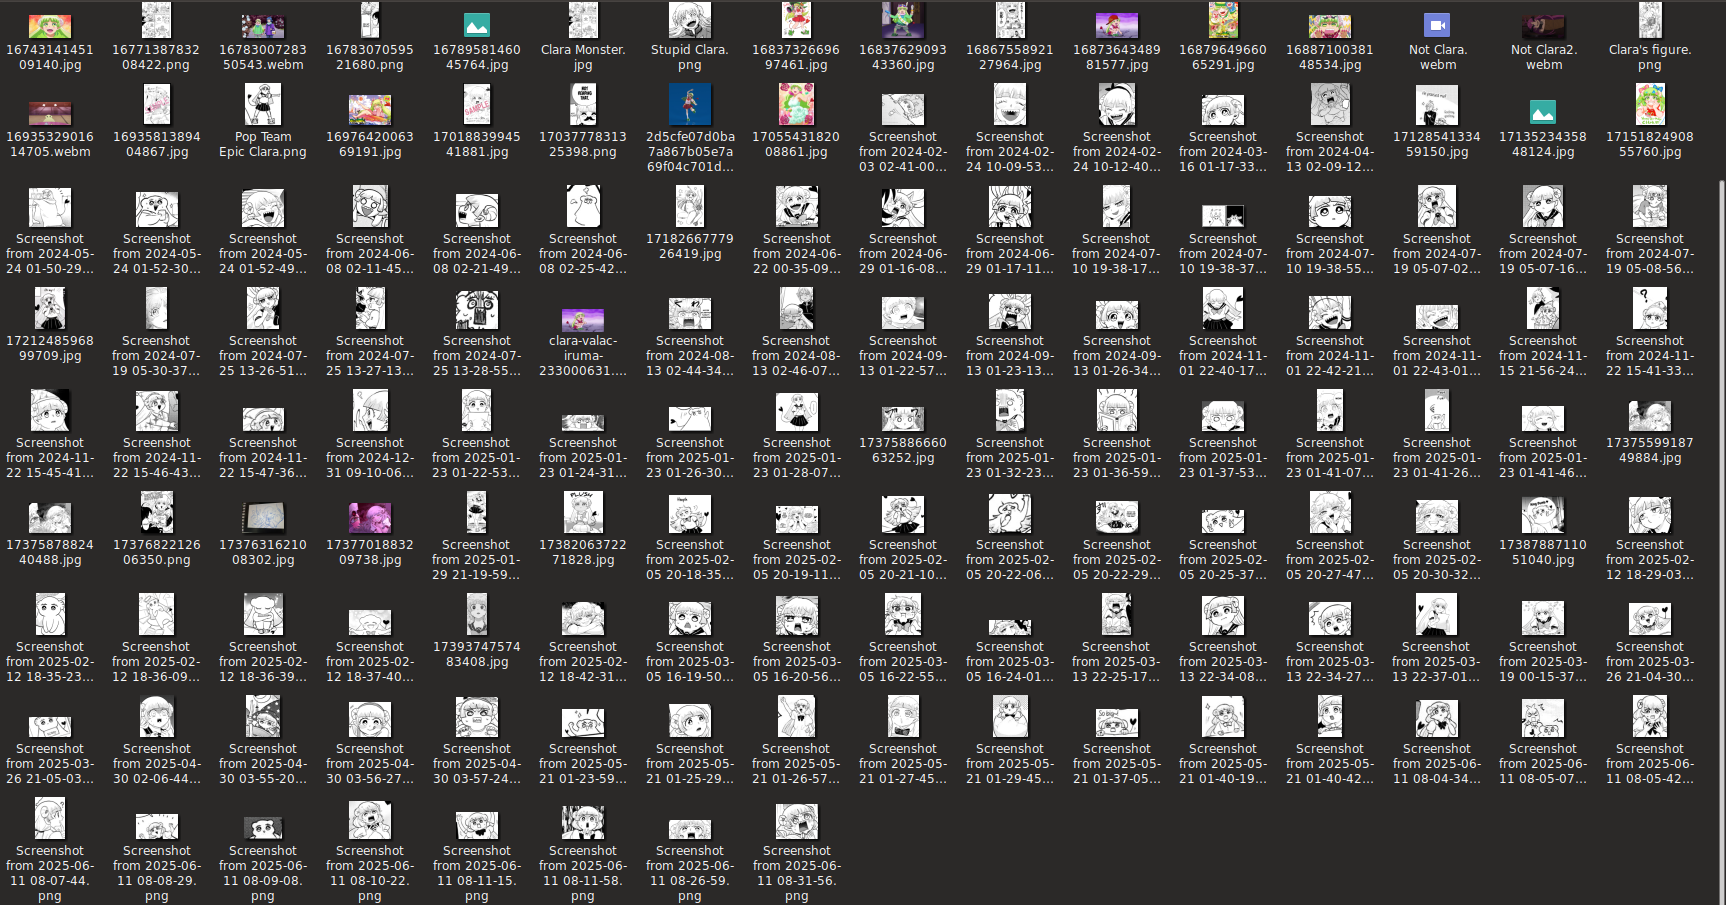The width and height of the screenshot is (1726, 905).
Task: Select file name 1738788711051040.jpg
Action: pyautogui.click(x=1543, y=552)
